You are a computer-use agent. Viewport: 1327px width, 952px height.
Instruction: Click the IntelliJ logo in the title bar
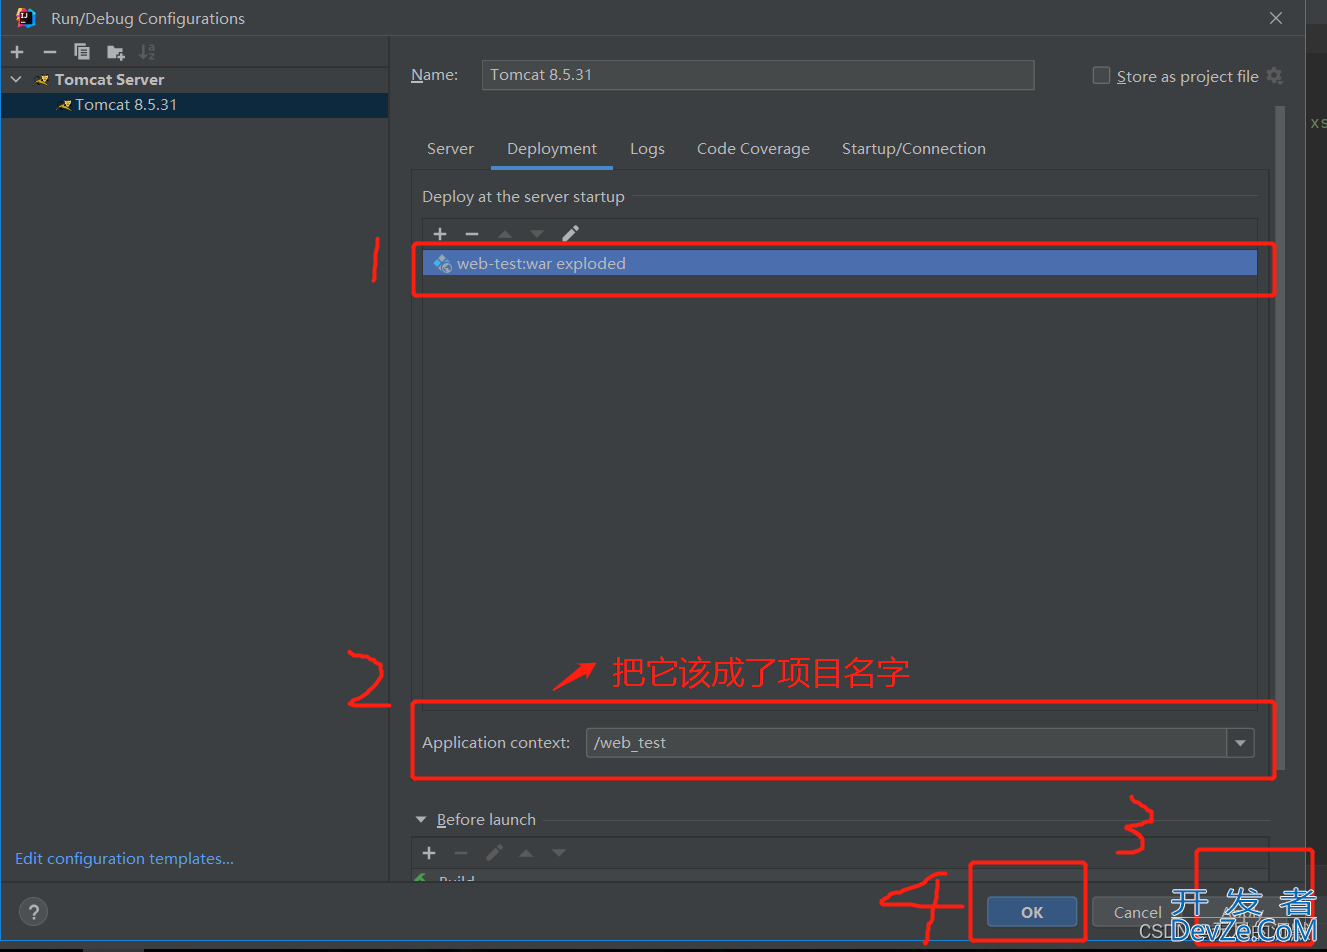[x=26, y=18]
